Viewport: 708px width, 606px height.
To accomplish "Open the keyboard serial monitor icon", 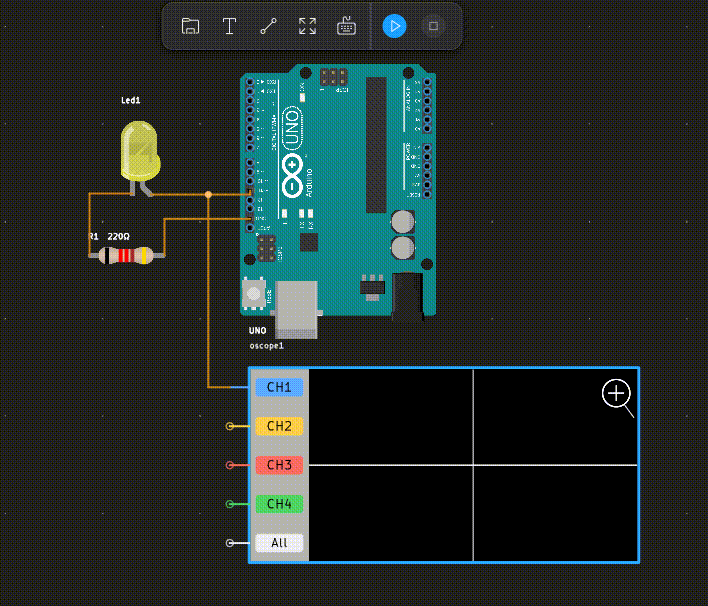I will click(x=346, y=26).
